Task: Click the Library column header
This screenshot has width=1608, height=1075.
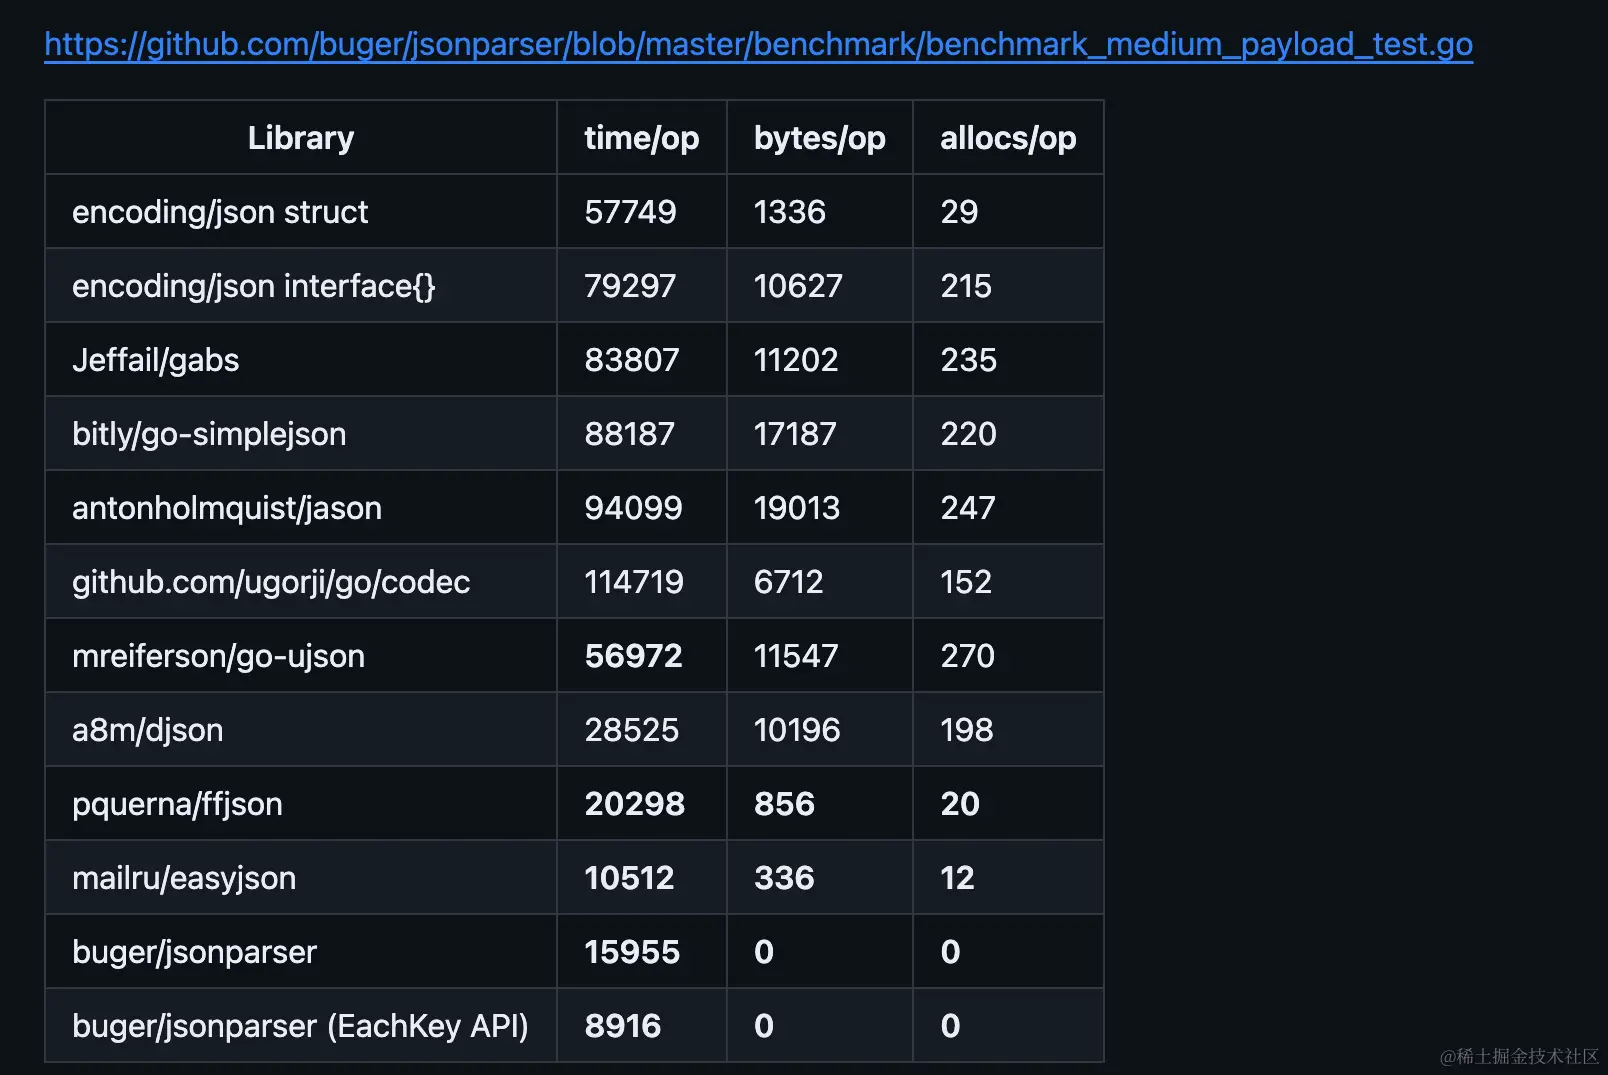Action: tap(301, 138)
